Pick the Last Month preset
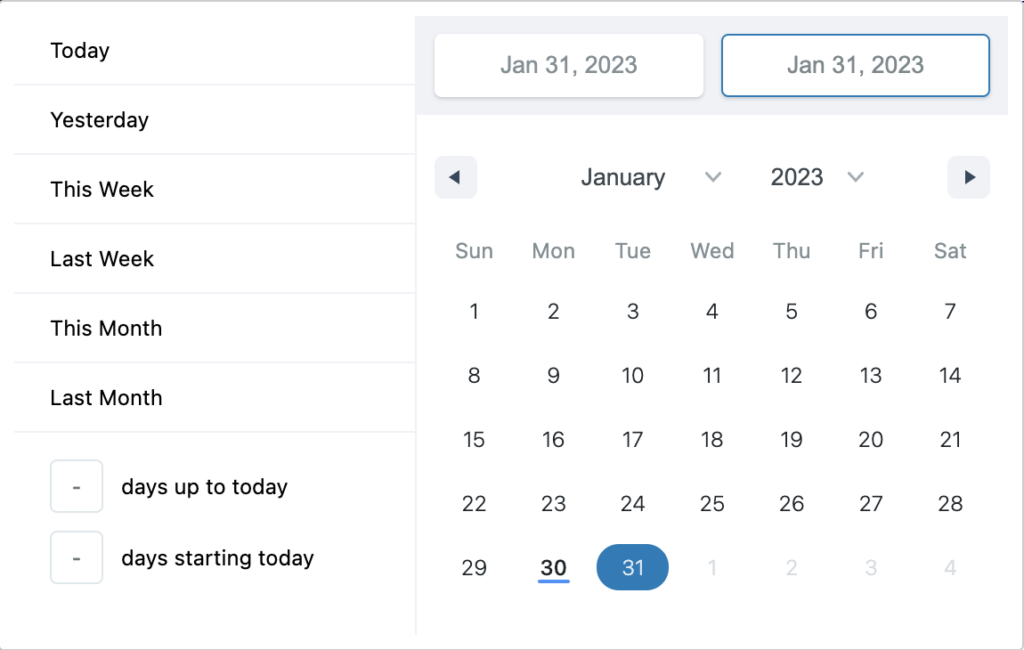Image resolution: width=1024 pixels, height=650 pixels. [215, 397]
